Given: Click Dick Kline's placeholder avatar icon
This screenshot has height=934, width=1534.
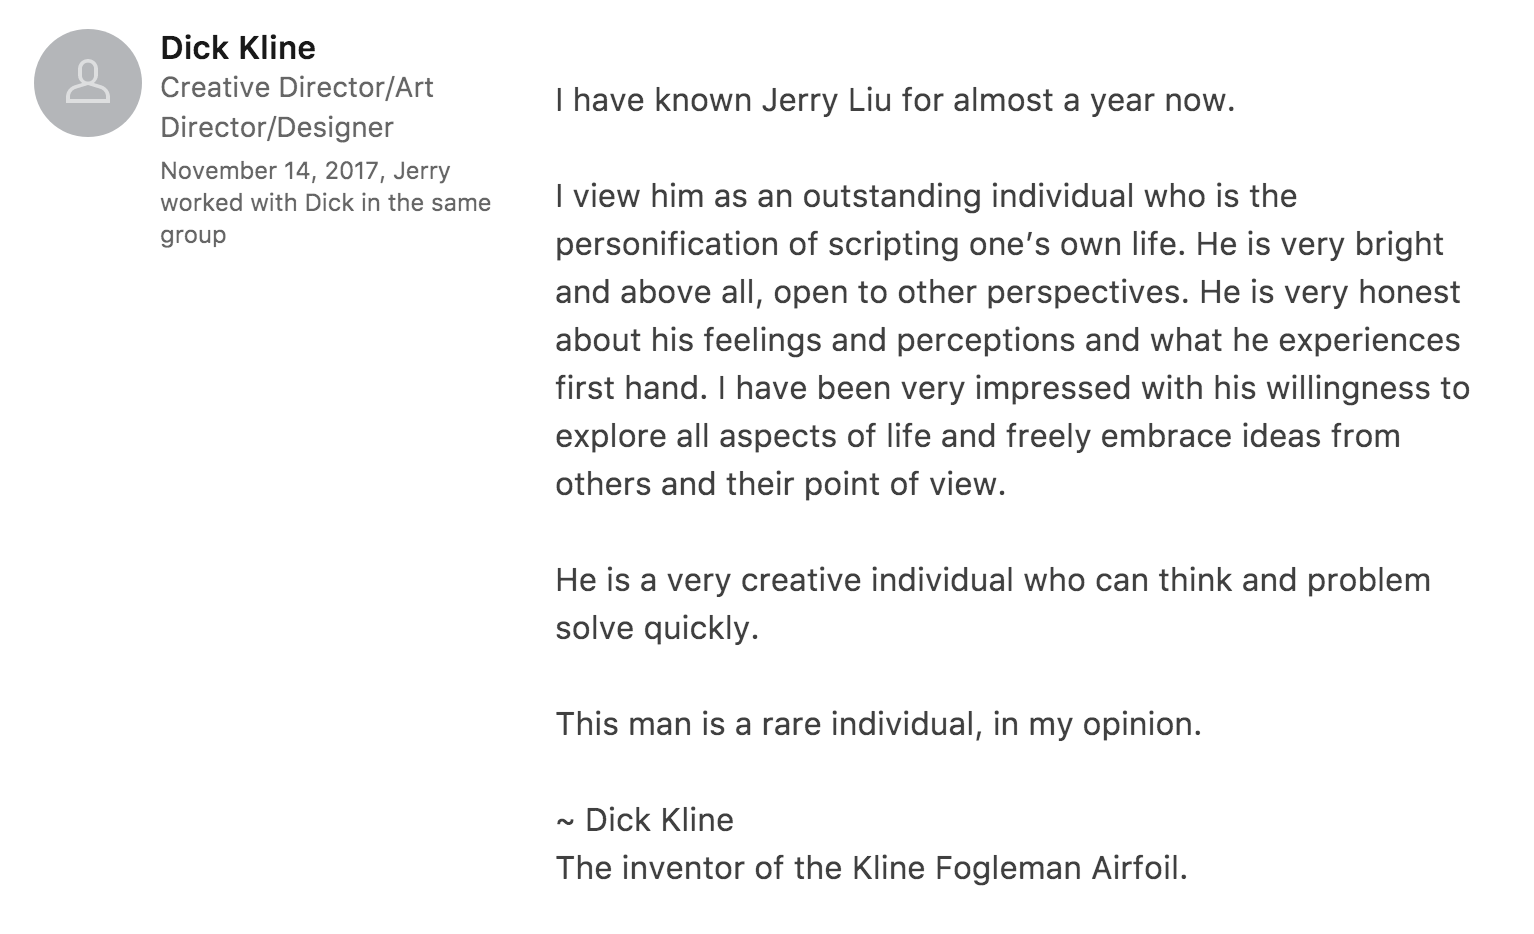Looking at the screenshot, I should [x=88, y=83].
